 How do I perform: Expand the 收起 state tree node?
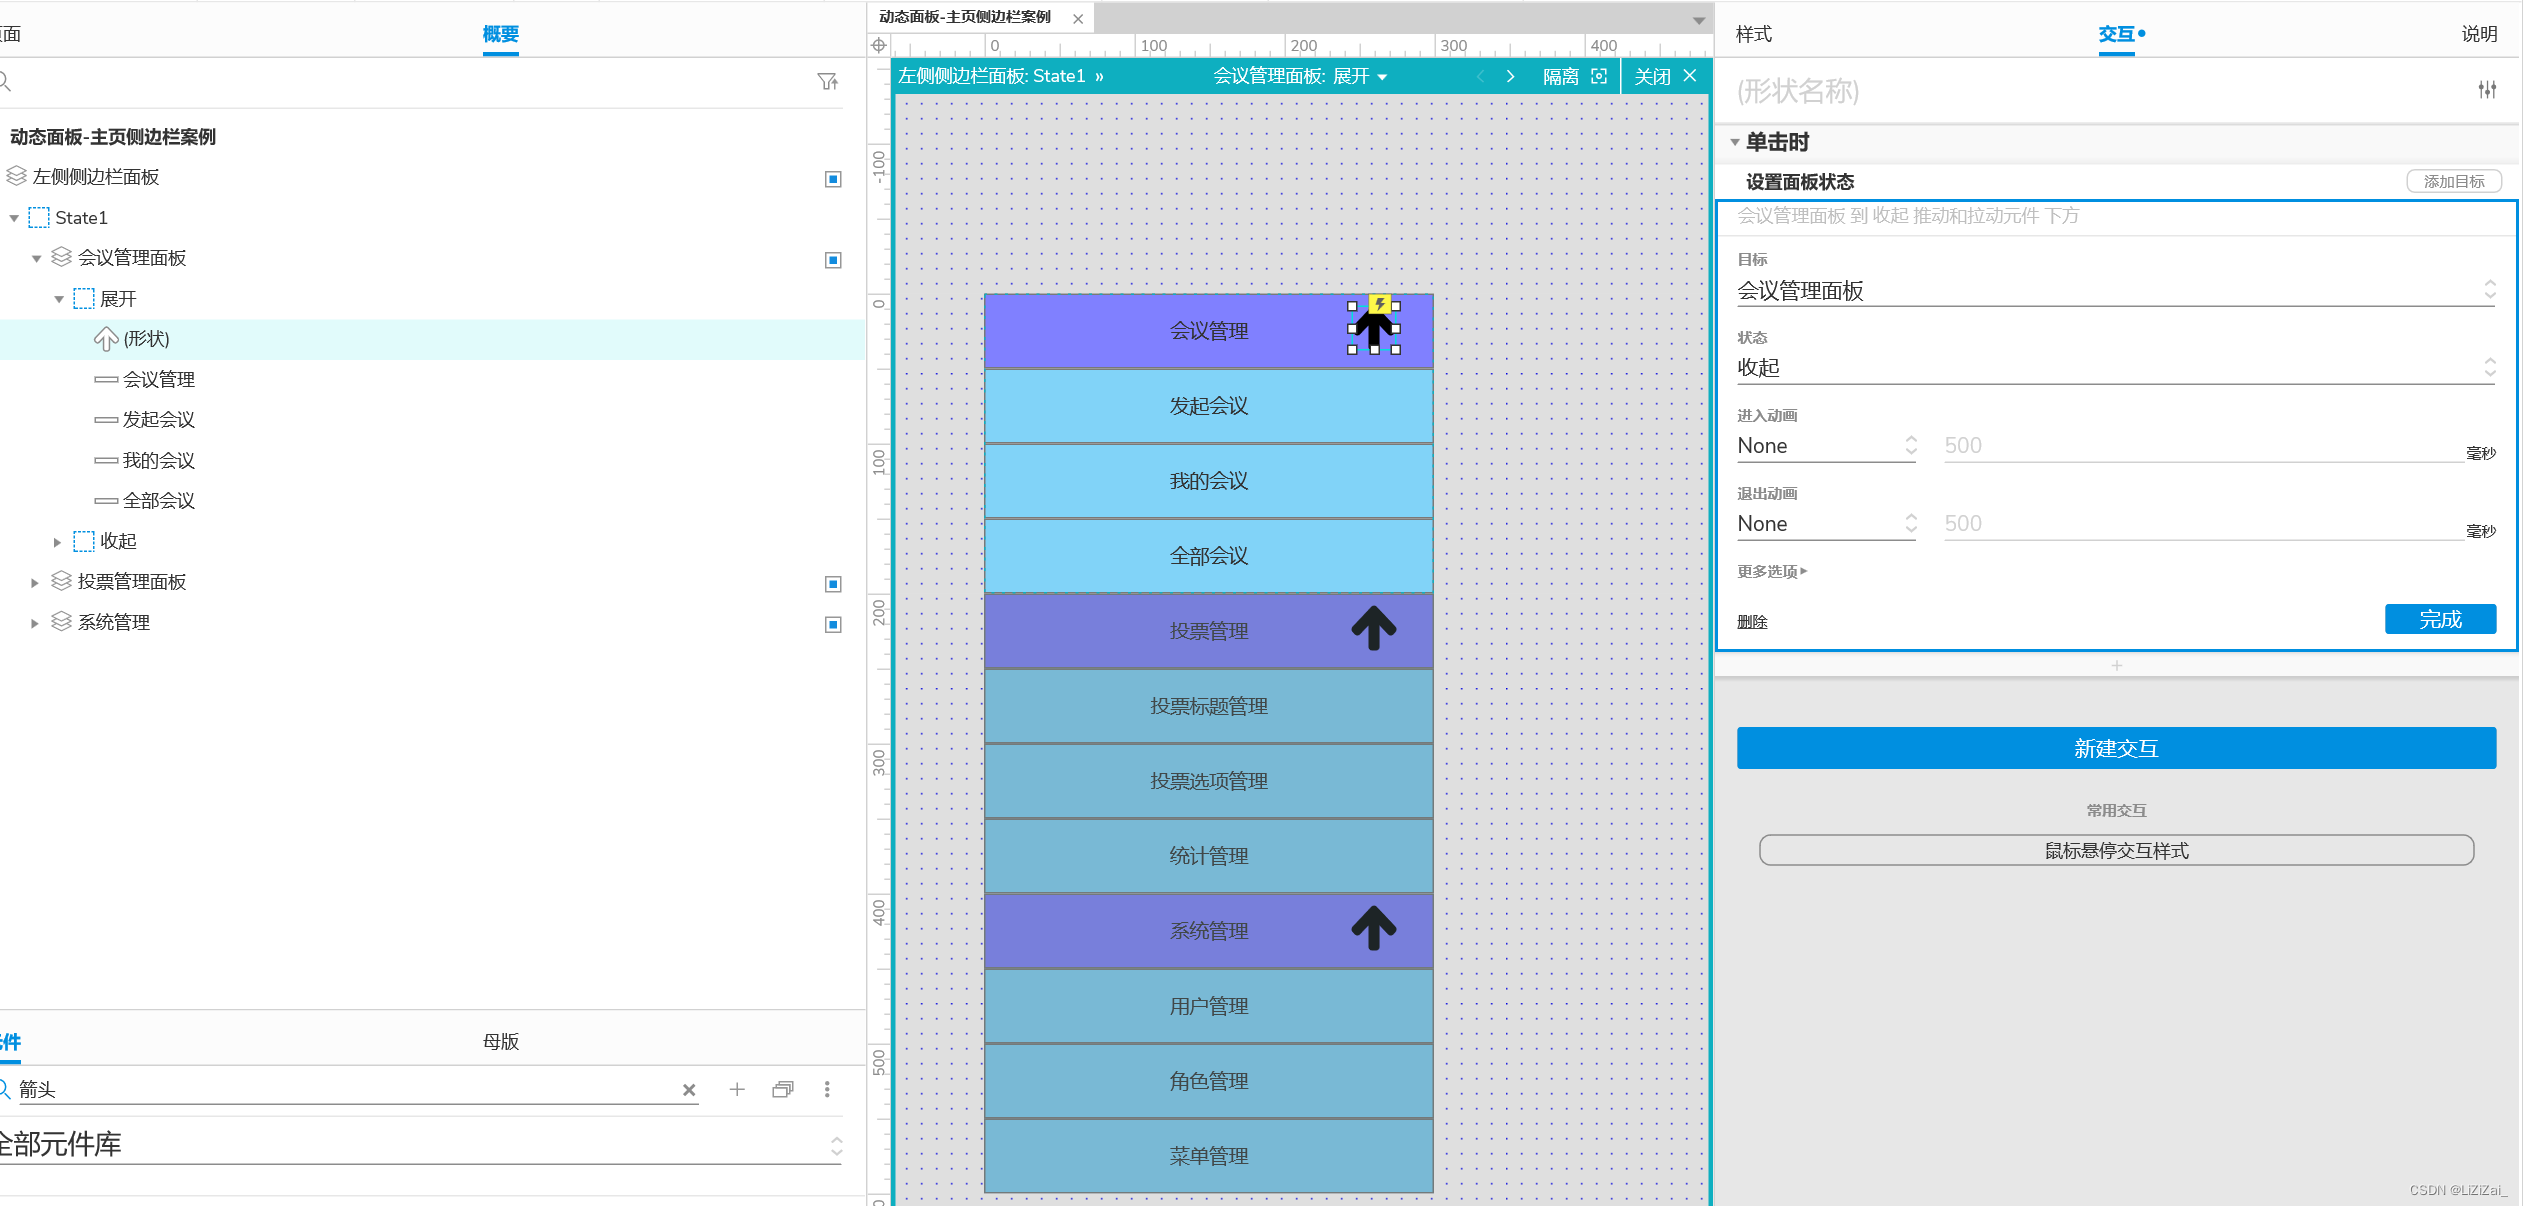coord(57,542)
